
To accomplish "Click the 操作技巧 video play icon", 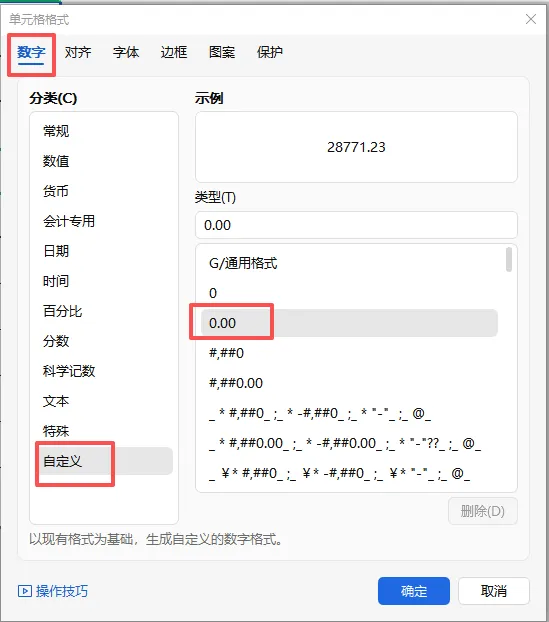I will coord(25,591).
